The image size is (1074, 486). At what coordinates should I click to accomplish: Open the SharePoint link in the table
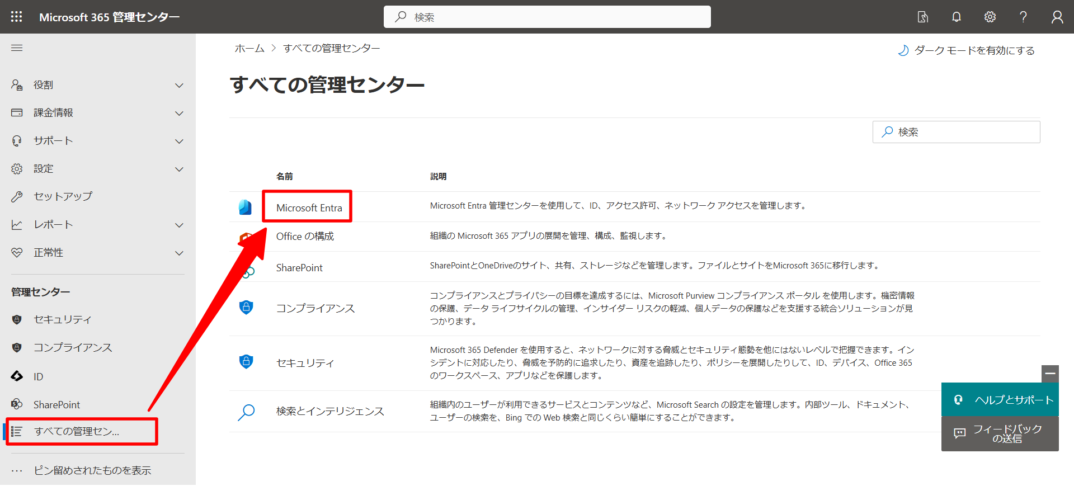pyautogui.click(x=299, y=268)
